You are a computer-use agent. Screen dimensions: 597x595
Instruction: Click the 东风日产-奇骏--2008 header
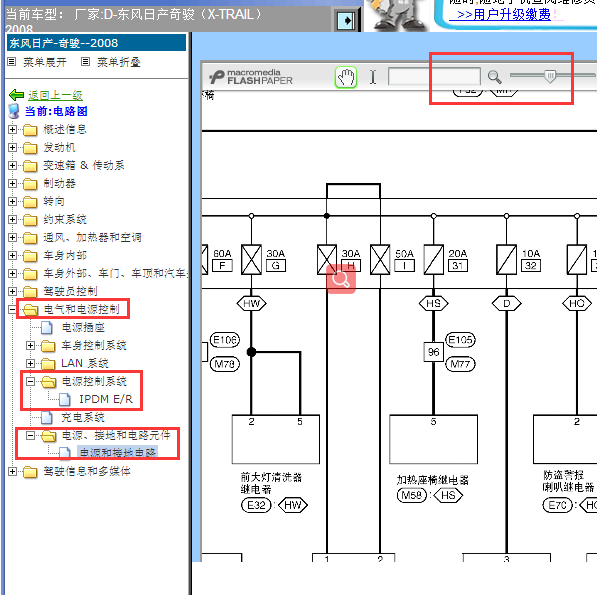(x=96, y=43)
